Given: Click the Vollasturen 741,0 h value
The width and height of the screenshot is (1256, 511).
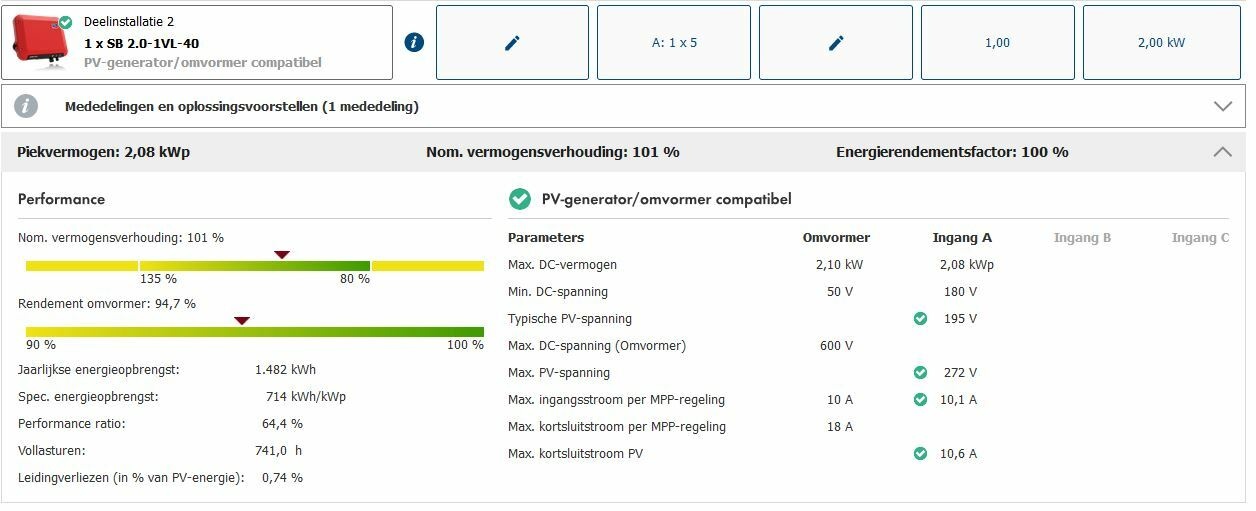Looking at the screenshot, I should (x=278, y=451).
